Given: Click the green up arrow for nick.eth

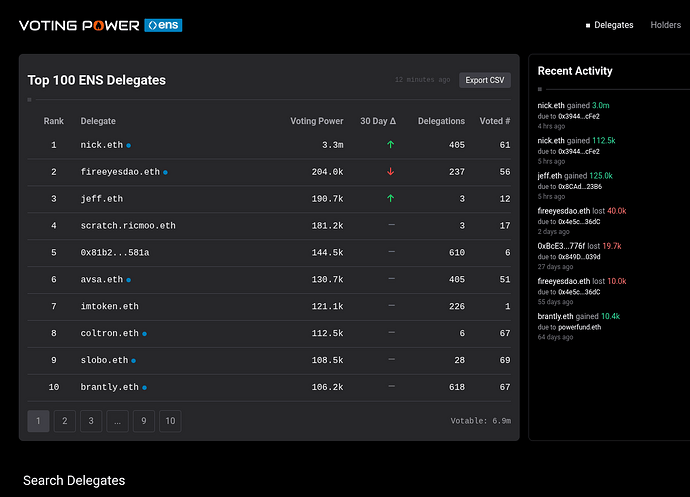Looking at the screenshot, I should point(390,144).
